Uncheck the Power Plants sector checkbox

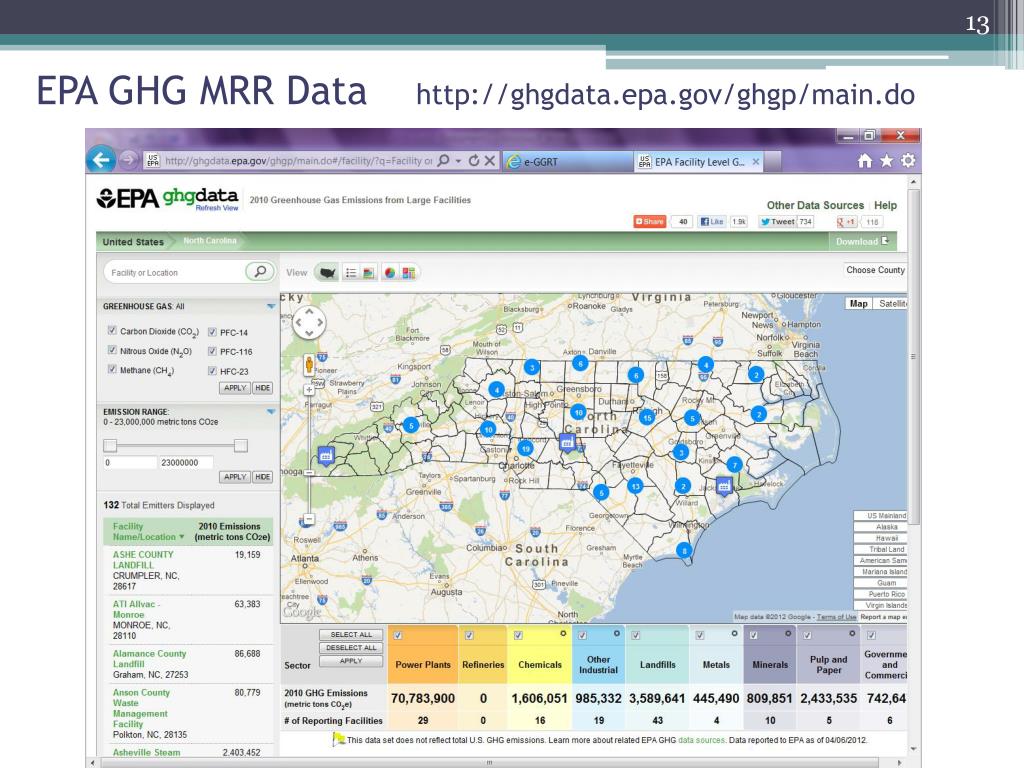pos(398,635)
